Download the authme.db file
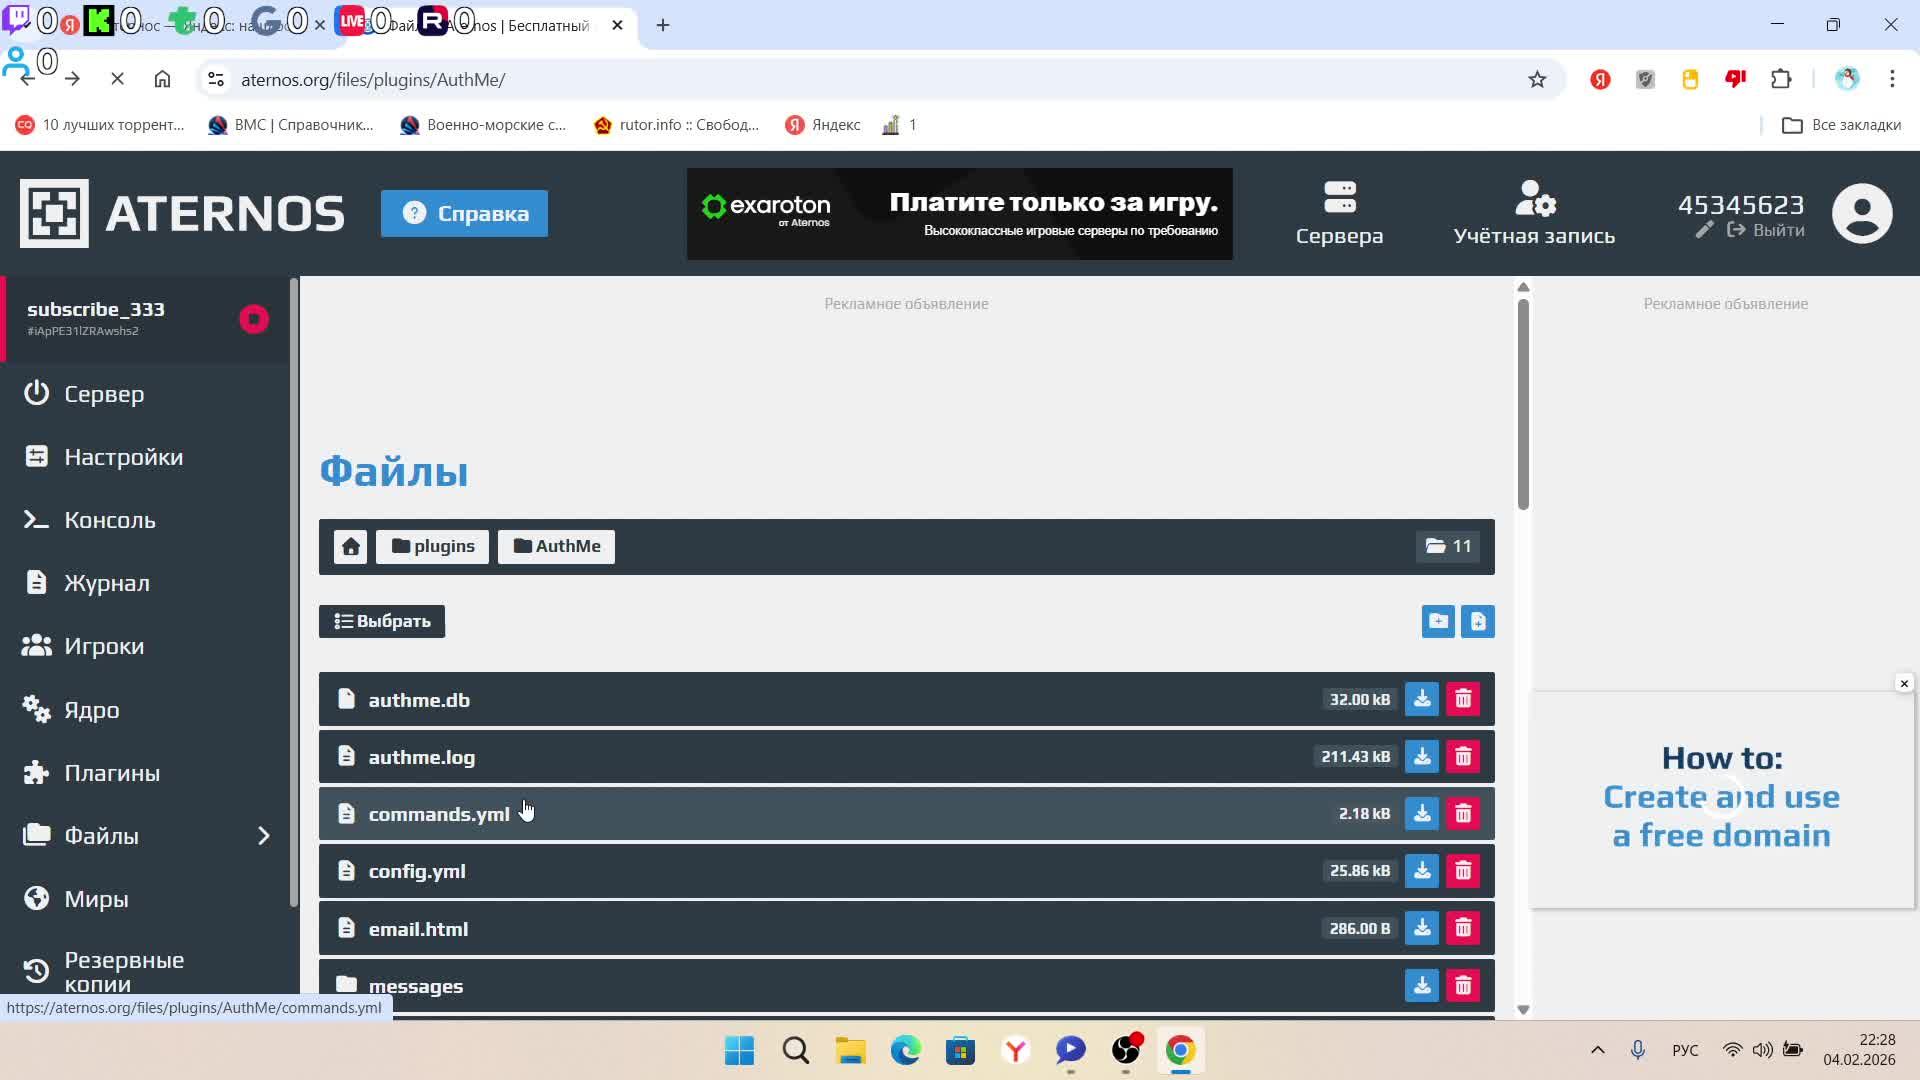This screenshot has width=1920, height=1080. pyautogui.click(x=1421, y=699)
